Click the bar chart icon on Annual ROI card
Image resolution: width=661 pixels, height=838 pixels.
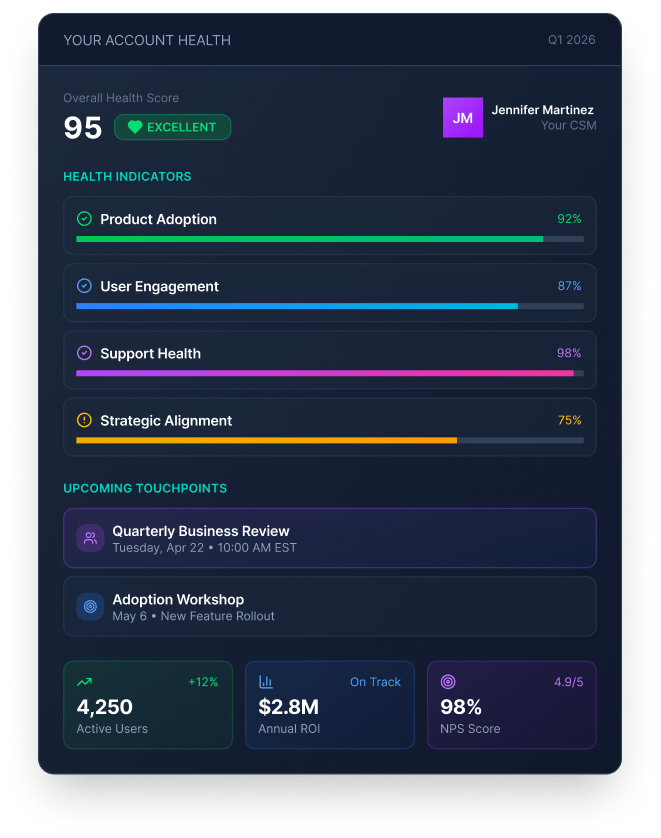click(x=266, y=682)
